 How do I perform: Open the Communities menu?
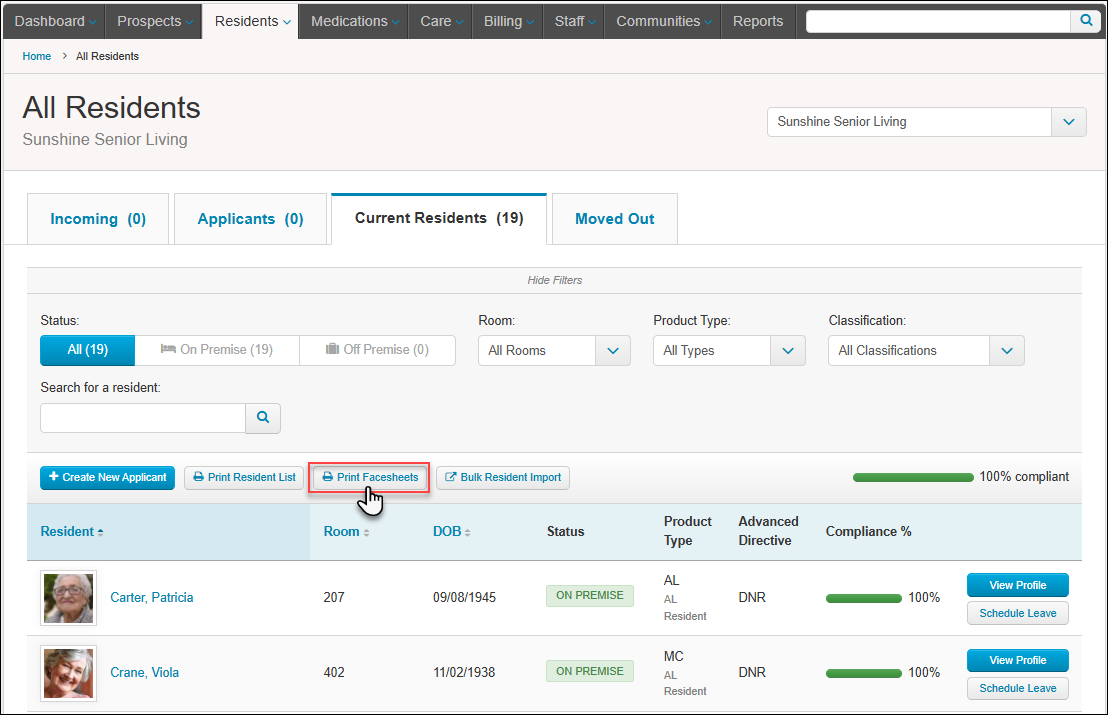click(663, 21)
